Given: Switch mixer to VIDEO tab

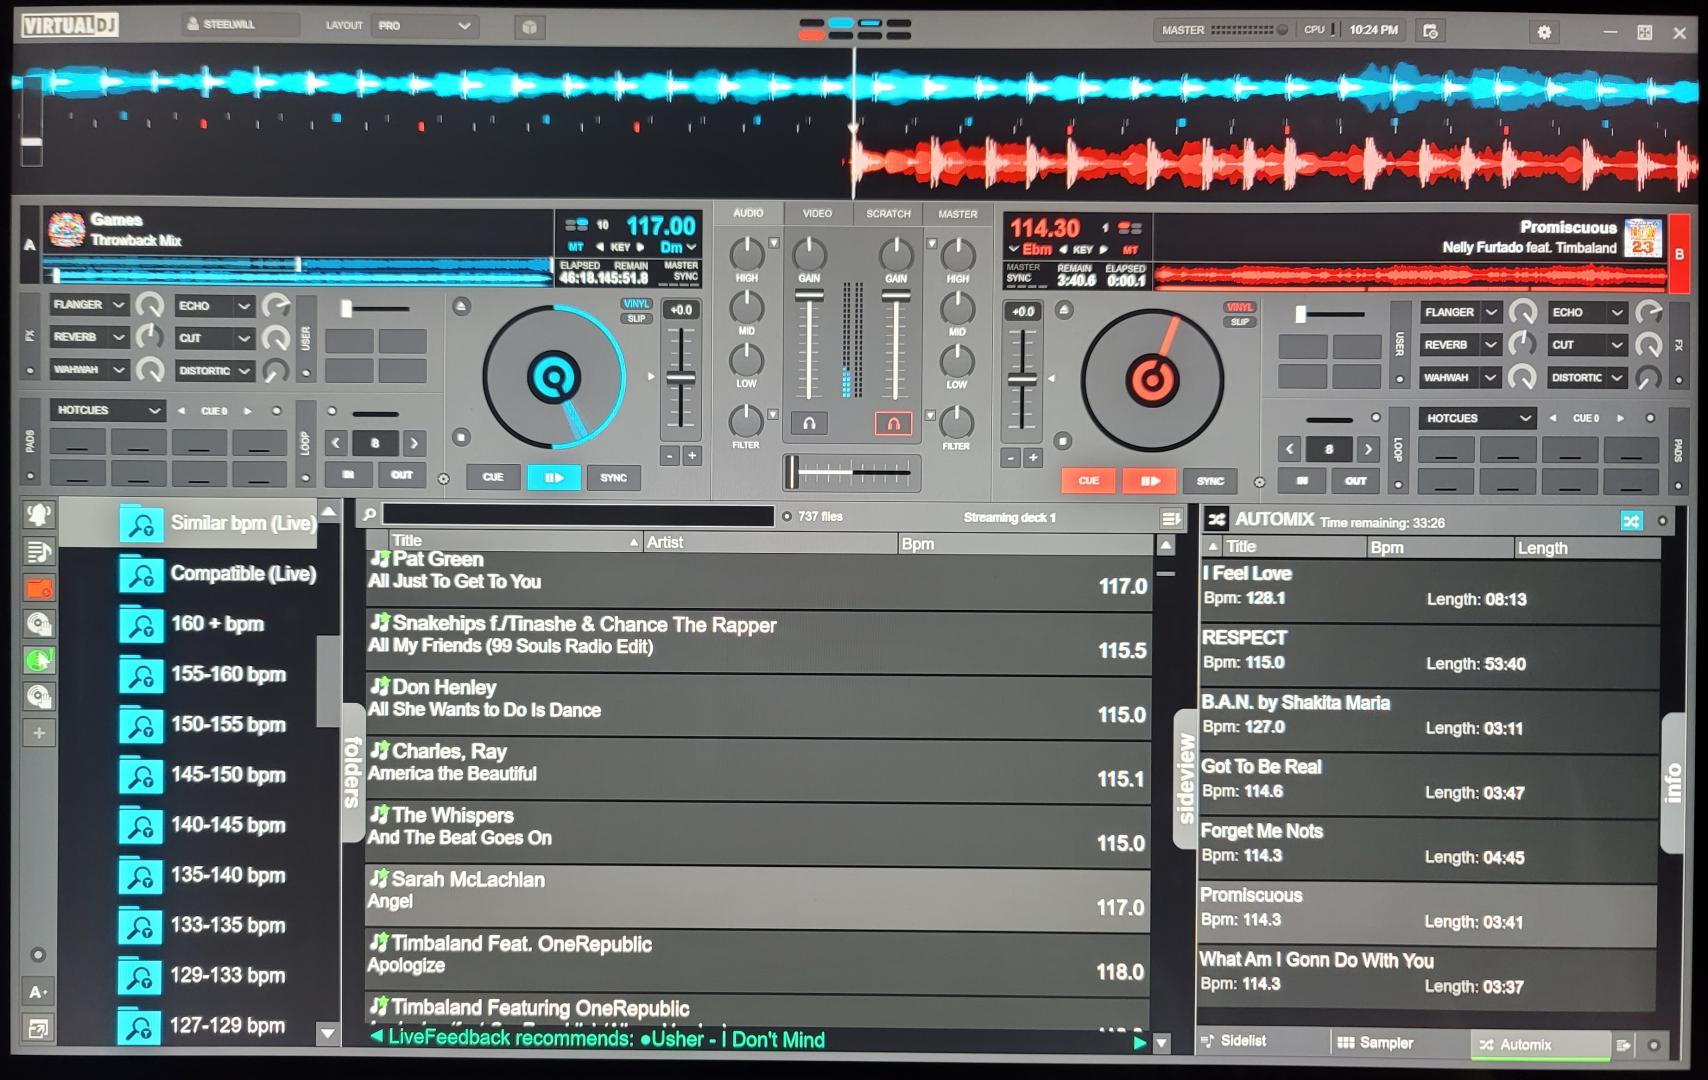Looking at the screenshot, I should [817, 213].
